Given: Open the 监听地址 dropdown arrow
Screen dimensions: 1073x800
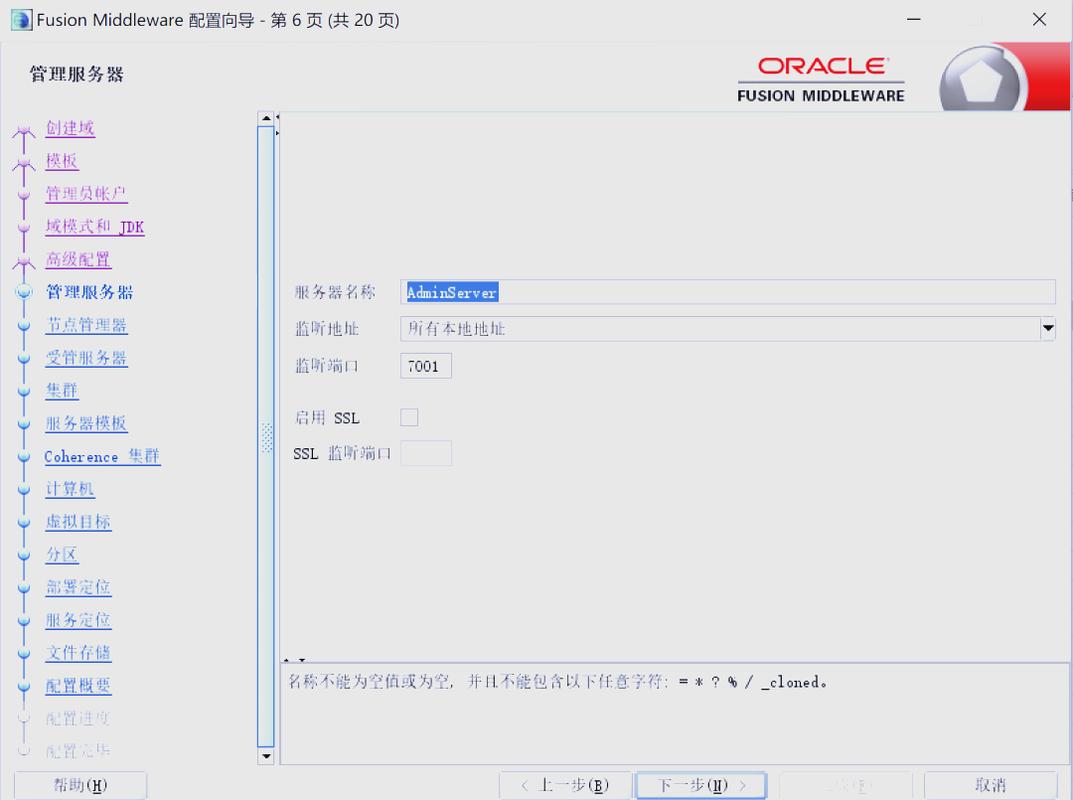Looking at the screenshot, I should pos(1047,328).
